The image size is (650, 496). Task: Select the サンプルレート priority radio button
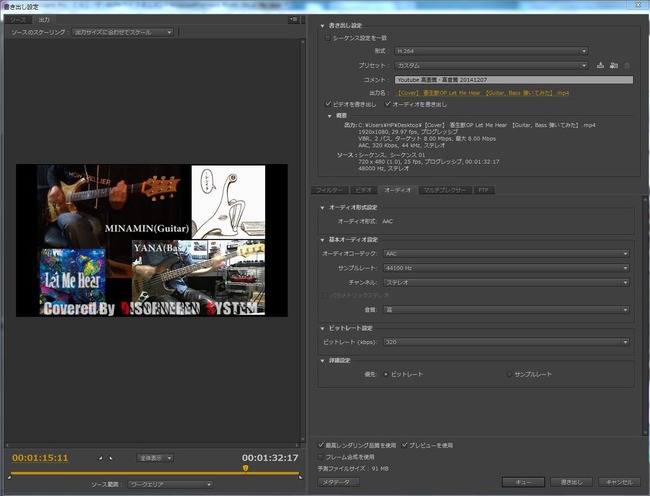tap(509, 374)
